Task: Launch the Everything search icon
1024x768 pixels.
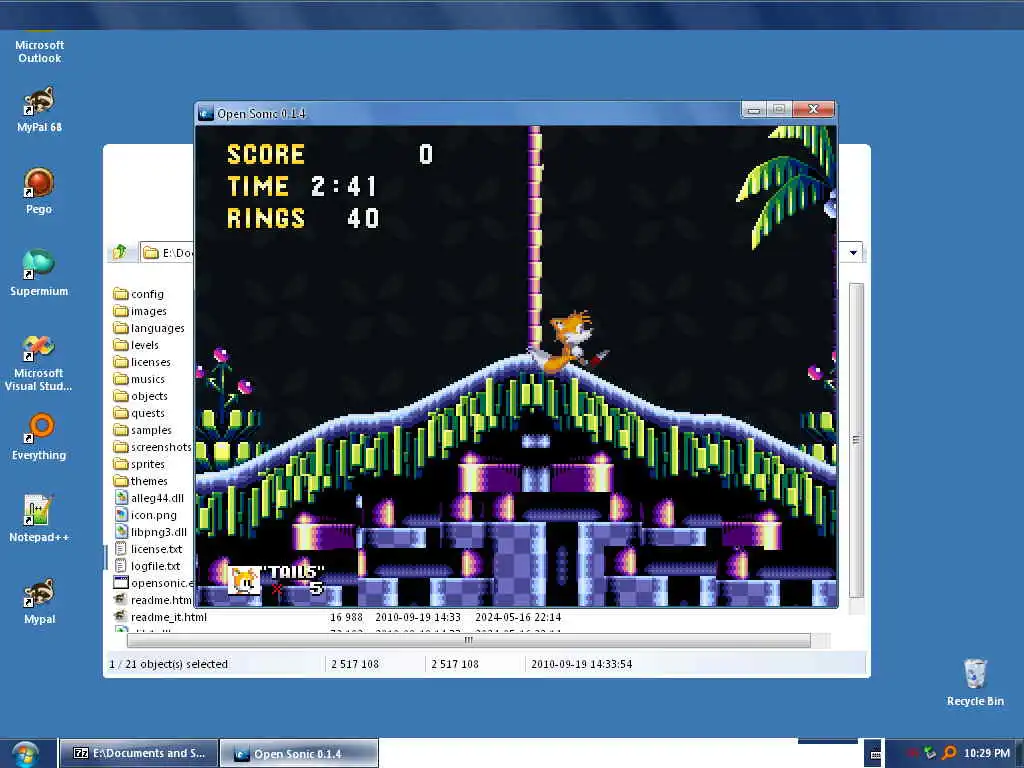Action: 39,437
